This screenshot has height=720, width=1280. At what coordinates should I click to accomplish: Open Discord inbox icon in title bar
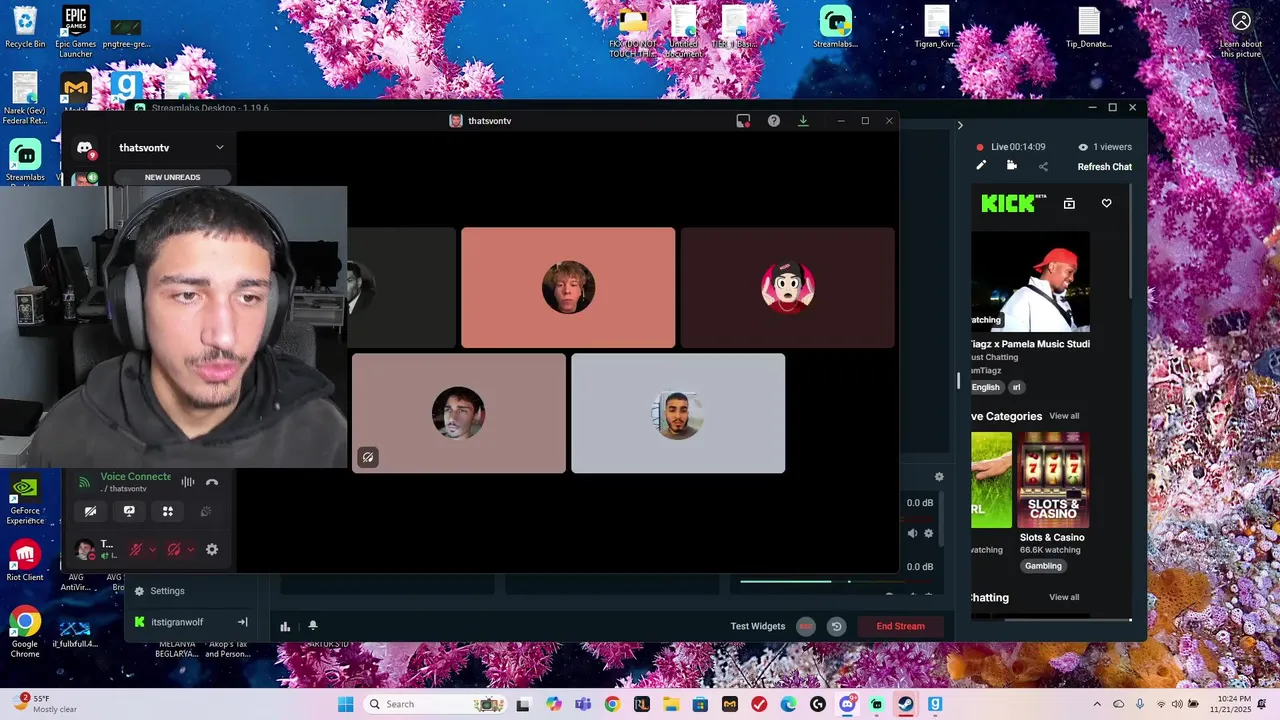[x=743, y=121]
